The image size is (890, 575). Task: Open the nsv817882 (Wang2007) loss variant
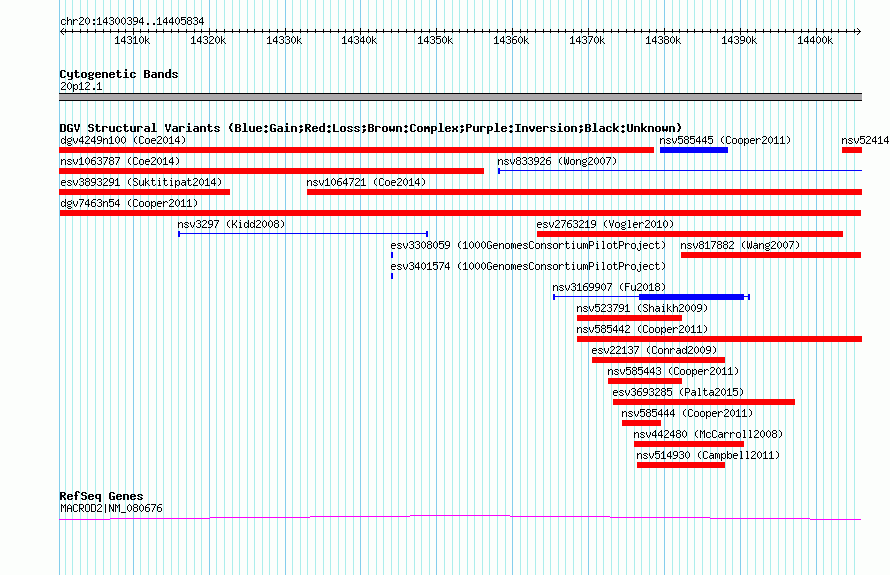tap(771, 255)
